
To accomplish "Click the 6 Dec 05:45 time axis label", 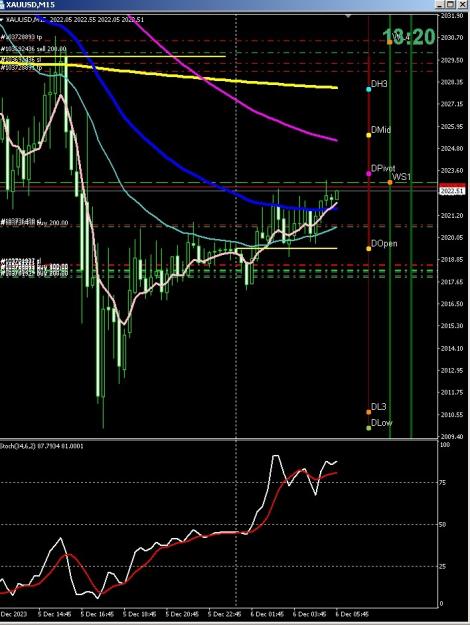I will pyautogui.click(x=352, y=614).
